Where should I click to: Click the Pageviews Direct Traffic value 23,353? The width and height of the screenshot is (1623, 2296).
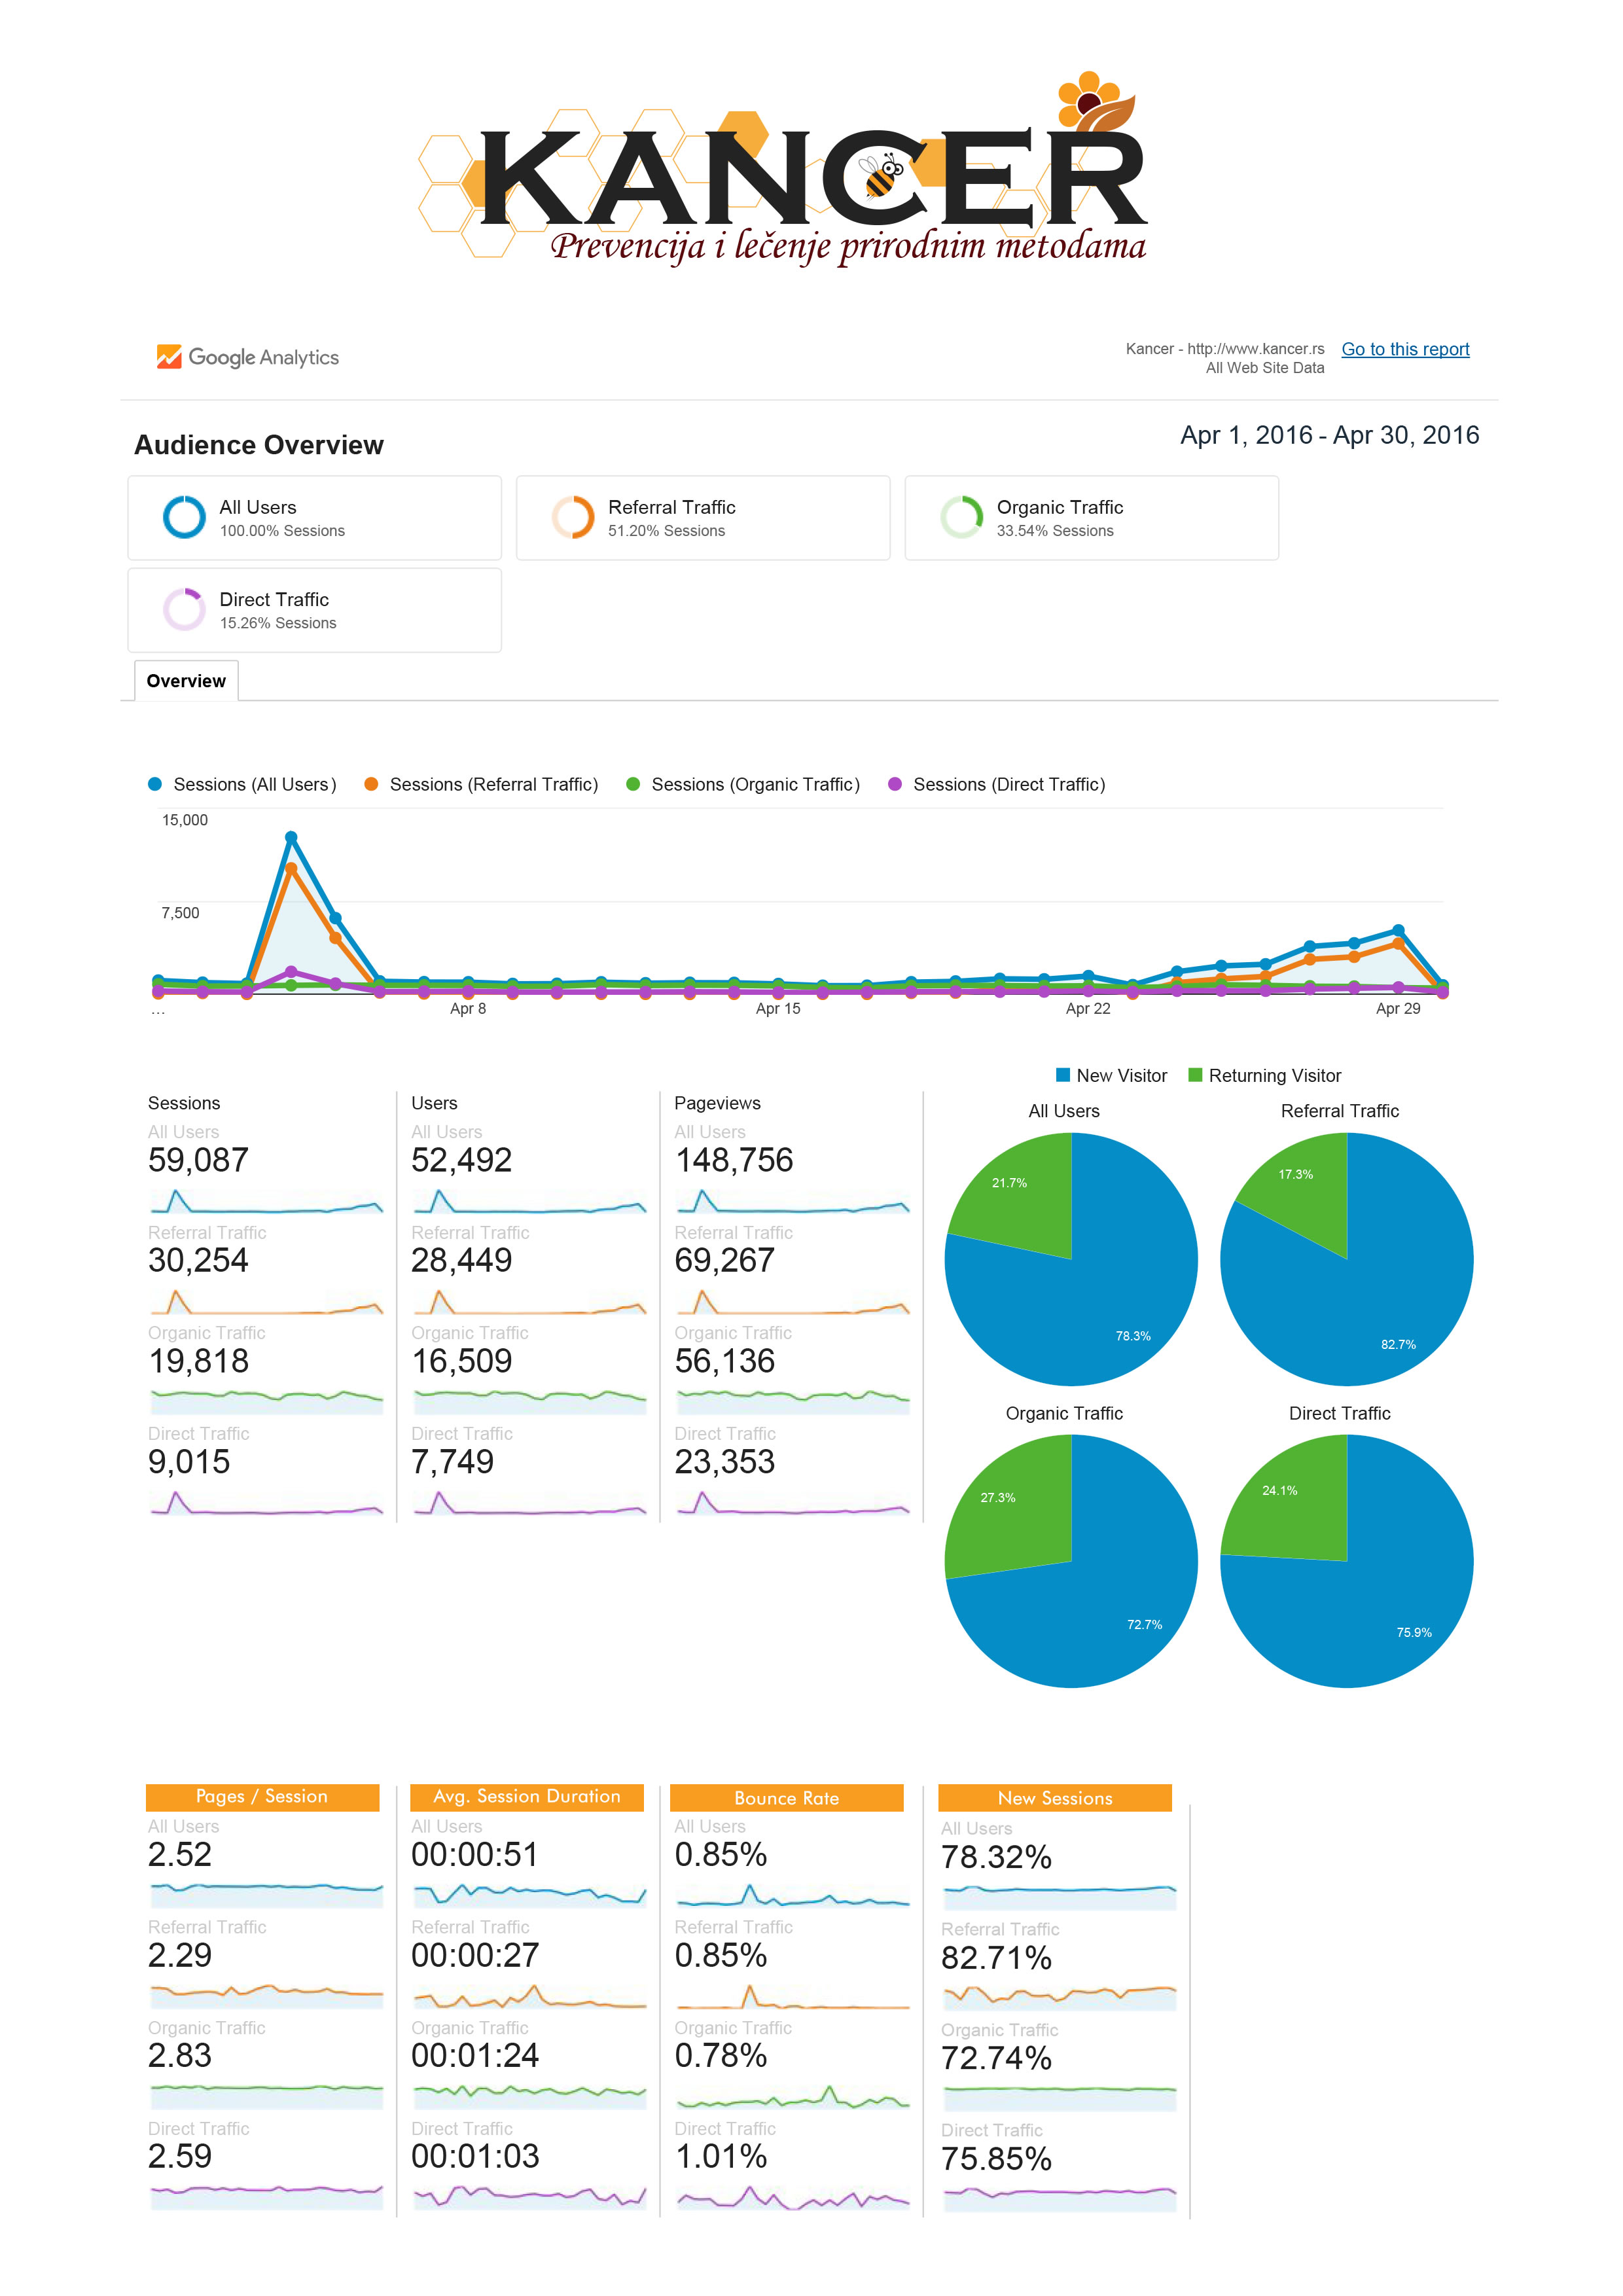pyautogui.click(x=725, y=1462)
